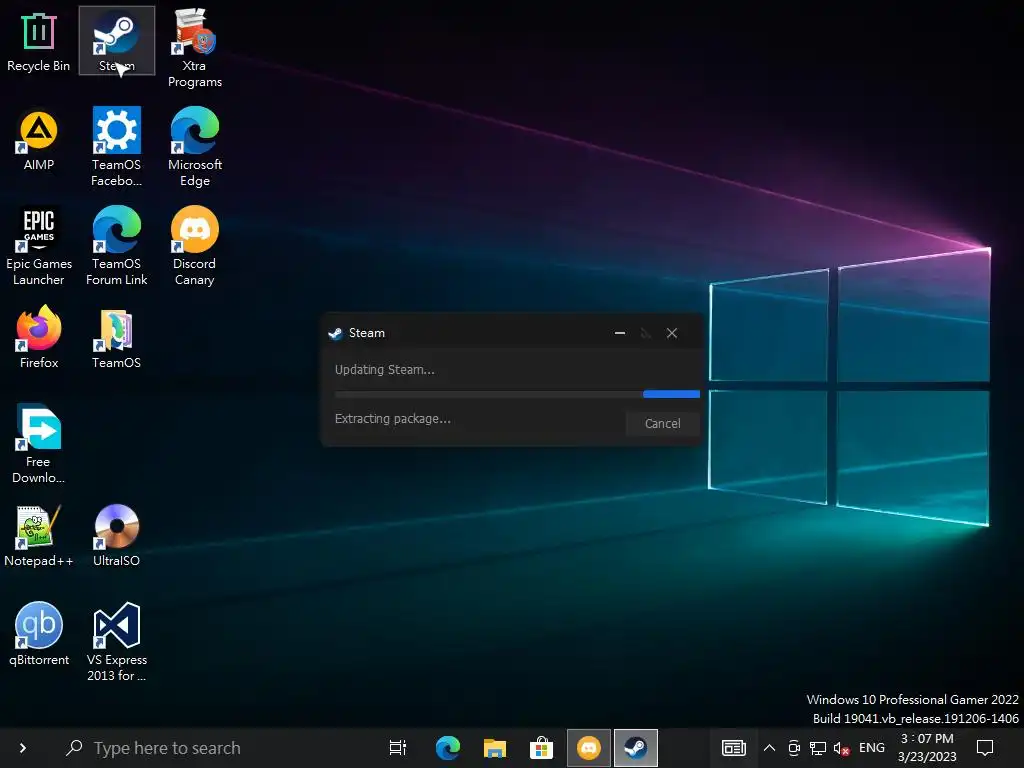
Task: Show hidden system tray icons
Action: point(769,748)
